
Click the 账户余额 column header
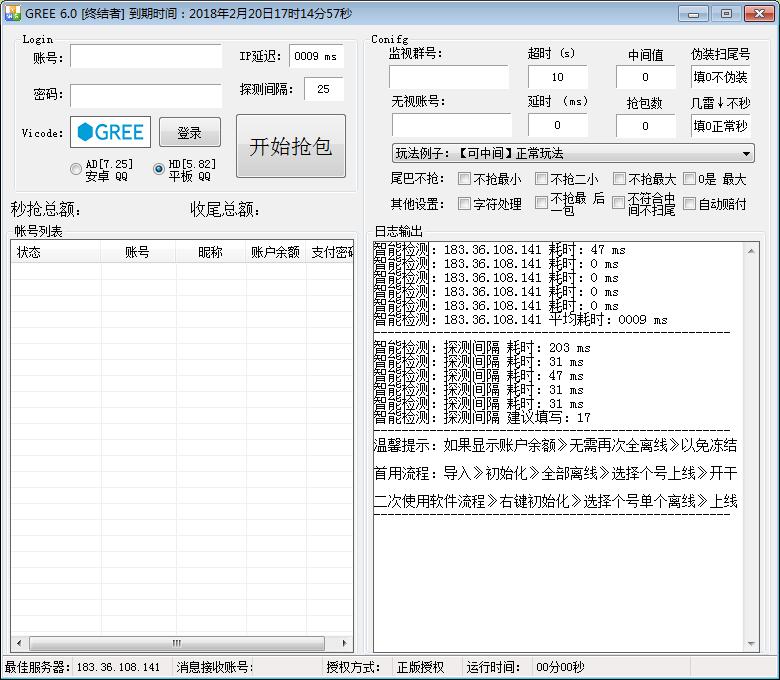275,252
